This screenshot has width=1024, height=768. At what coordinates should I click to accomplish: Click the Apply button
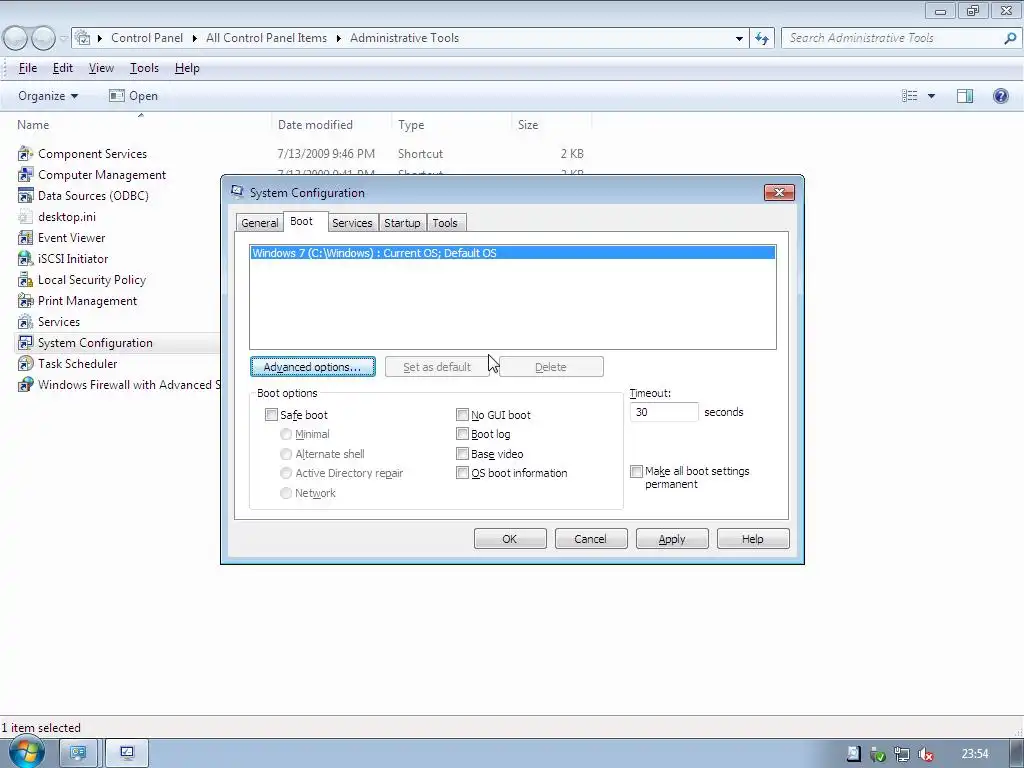[x=672, y=539]
